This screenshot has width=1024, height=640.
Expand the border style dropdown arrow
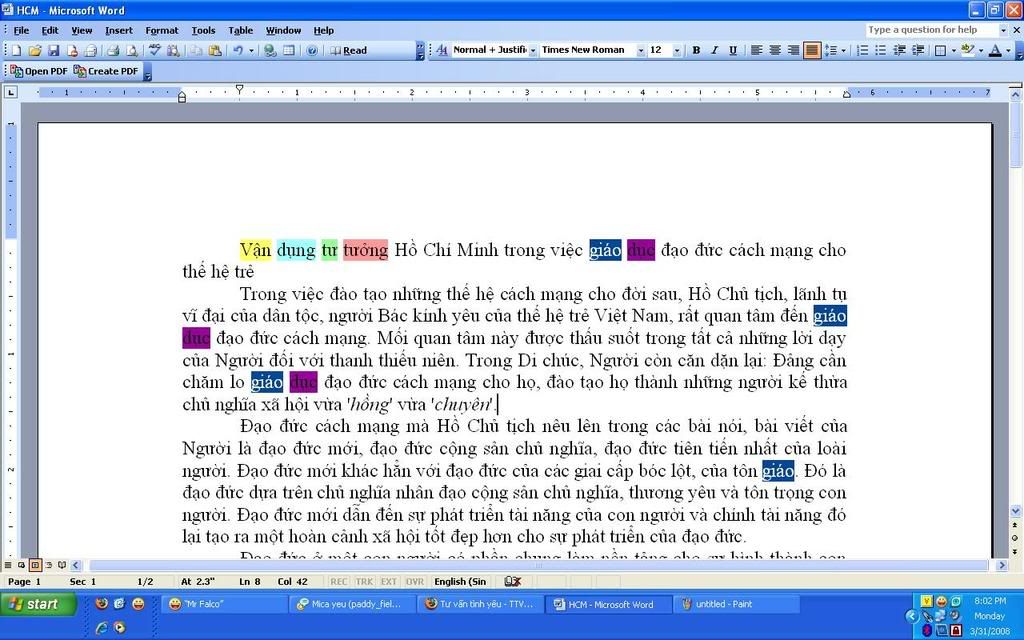pyautogui.click(x=953, y=50)
